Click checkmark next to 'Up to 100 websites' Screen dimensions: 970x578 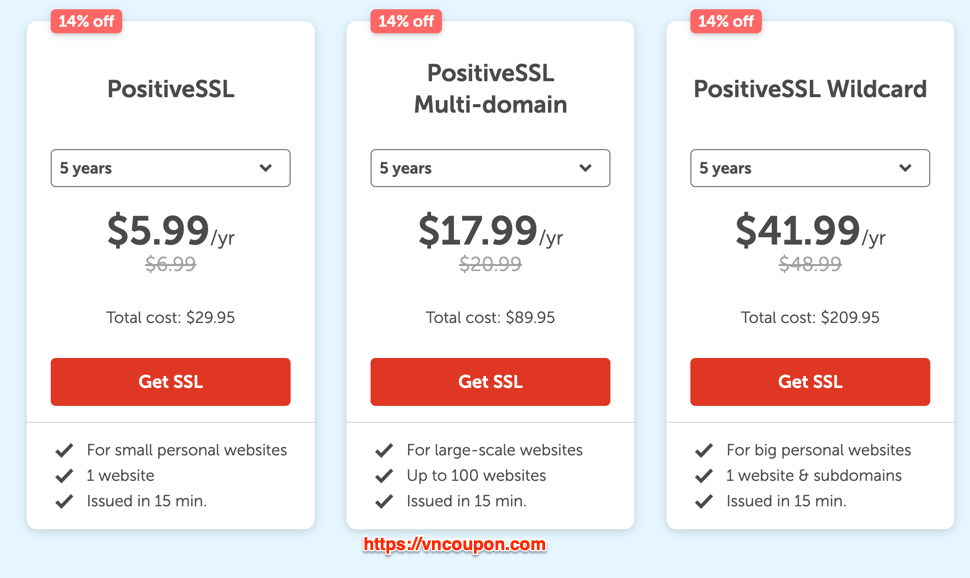click(x=384, y=476)
